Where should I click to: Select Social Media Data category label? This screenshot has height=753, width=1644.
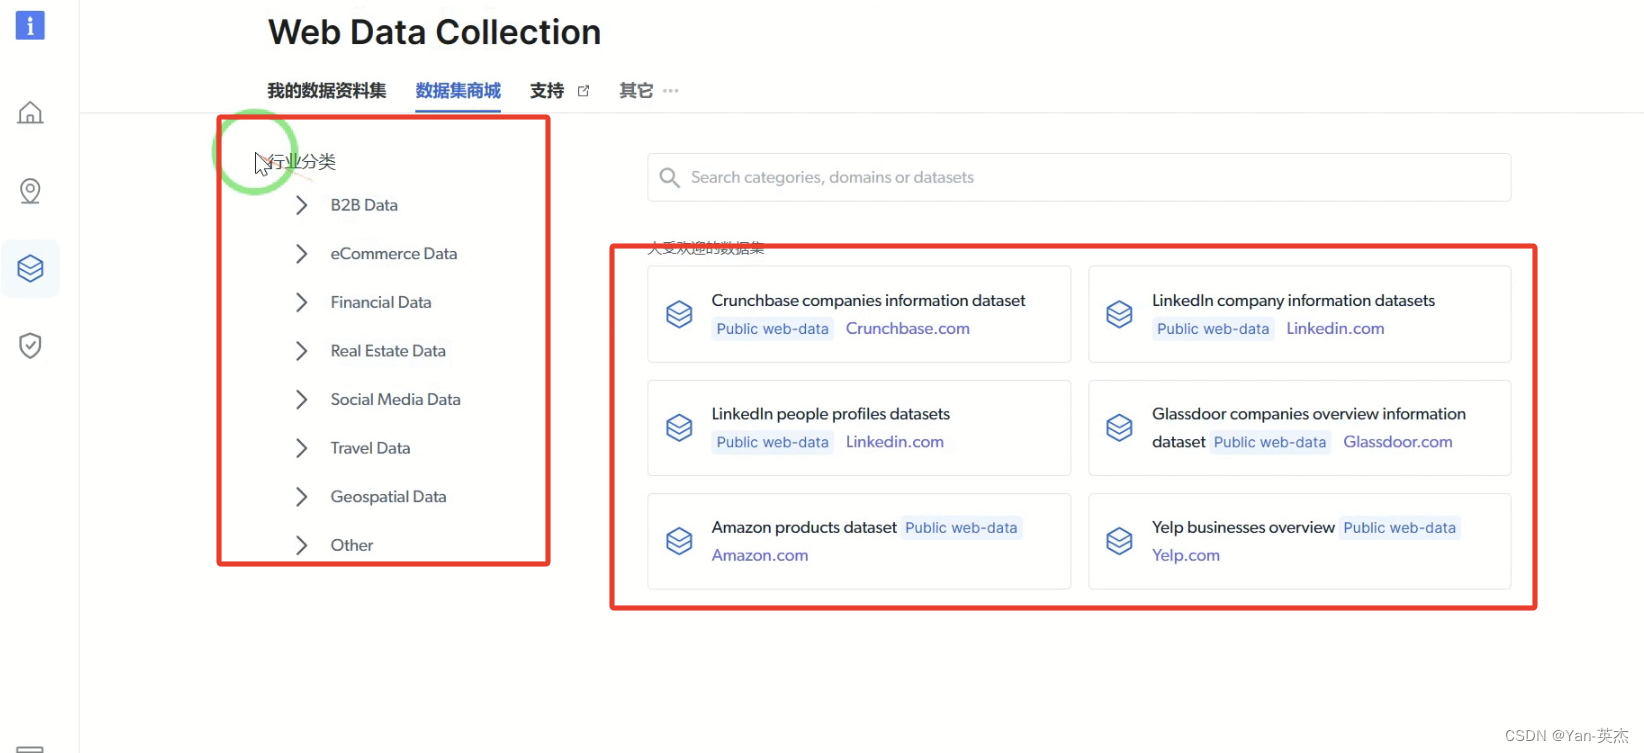pos(396,400)
